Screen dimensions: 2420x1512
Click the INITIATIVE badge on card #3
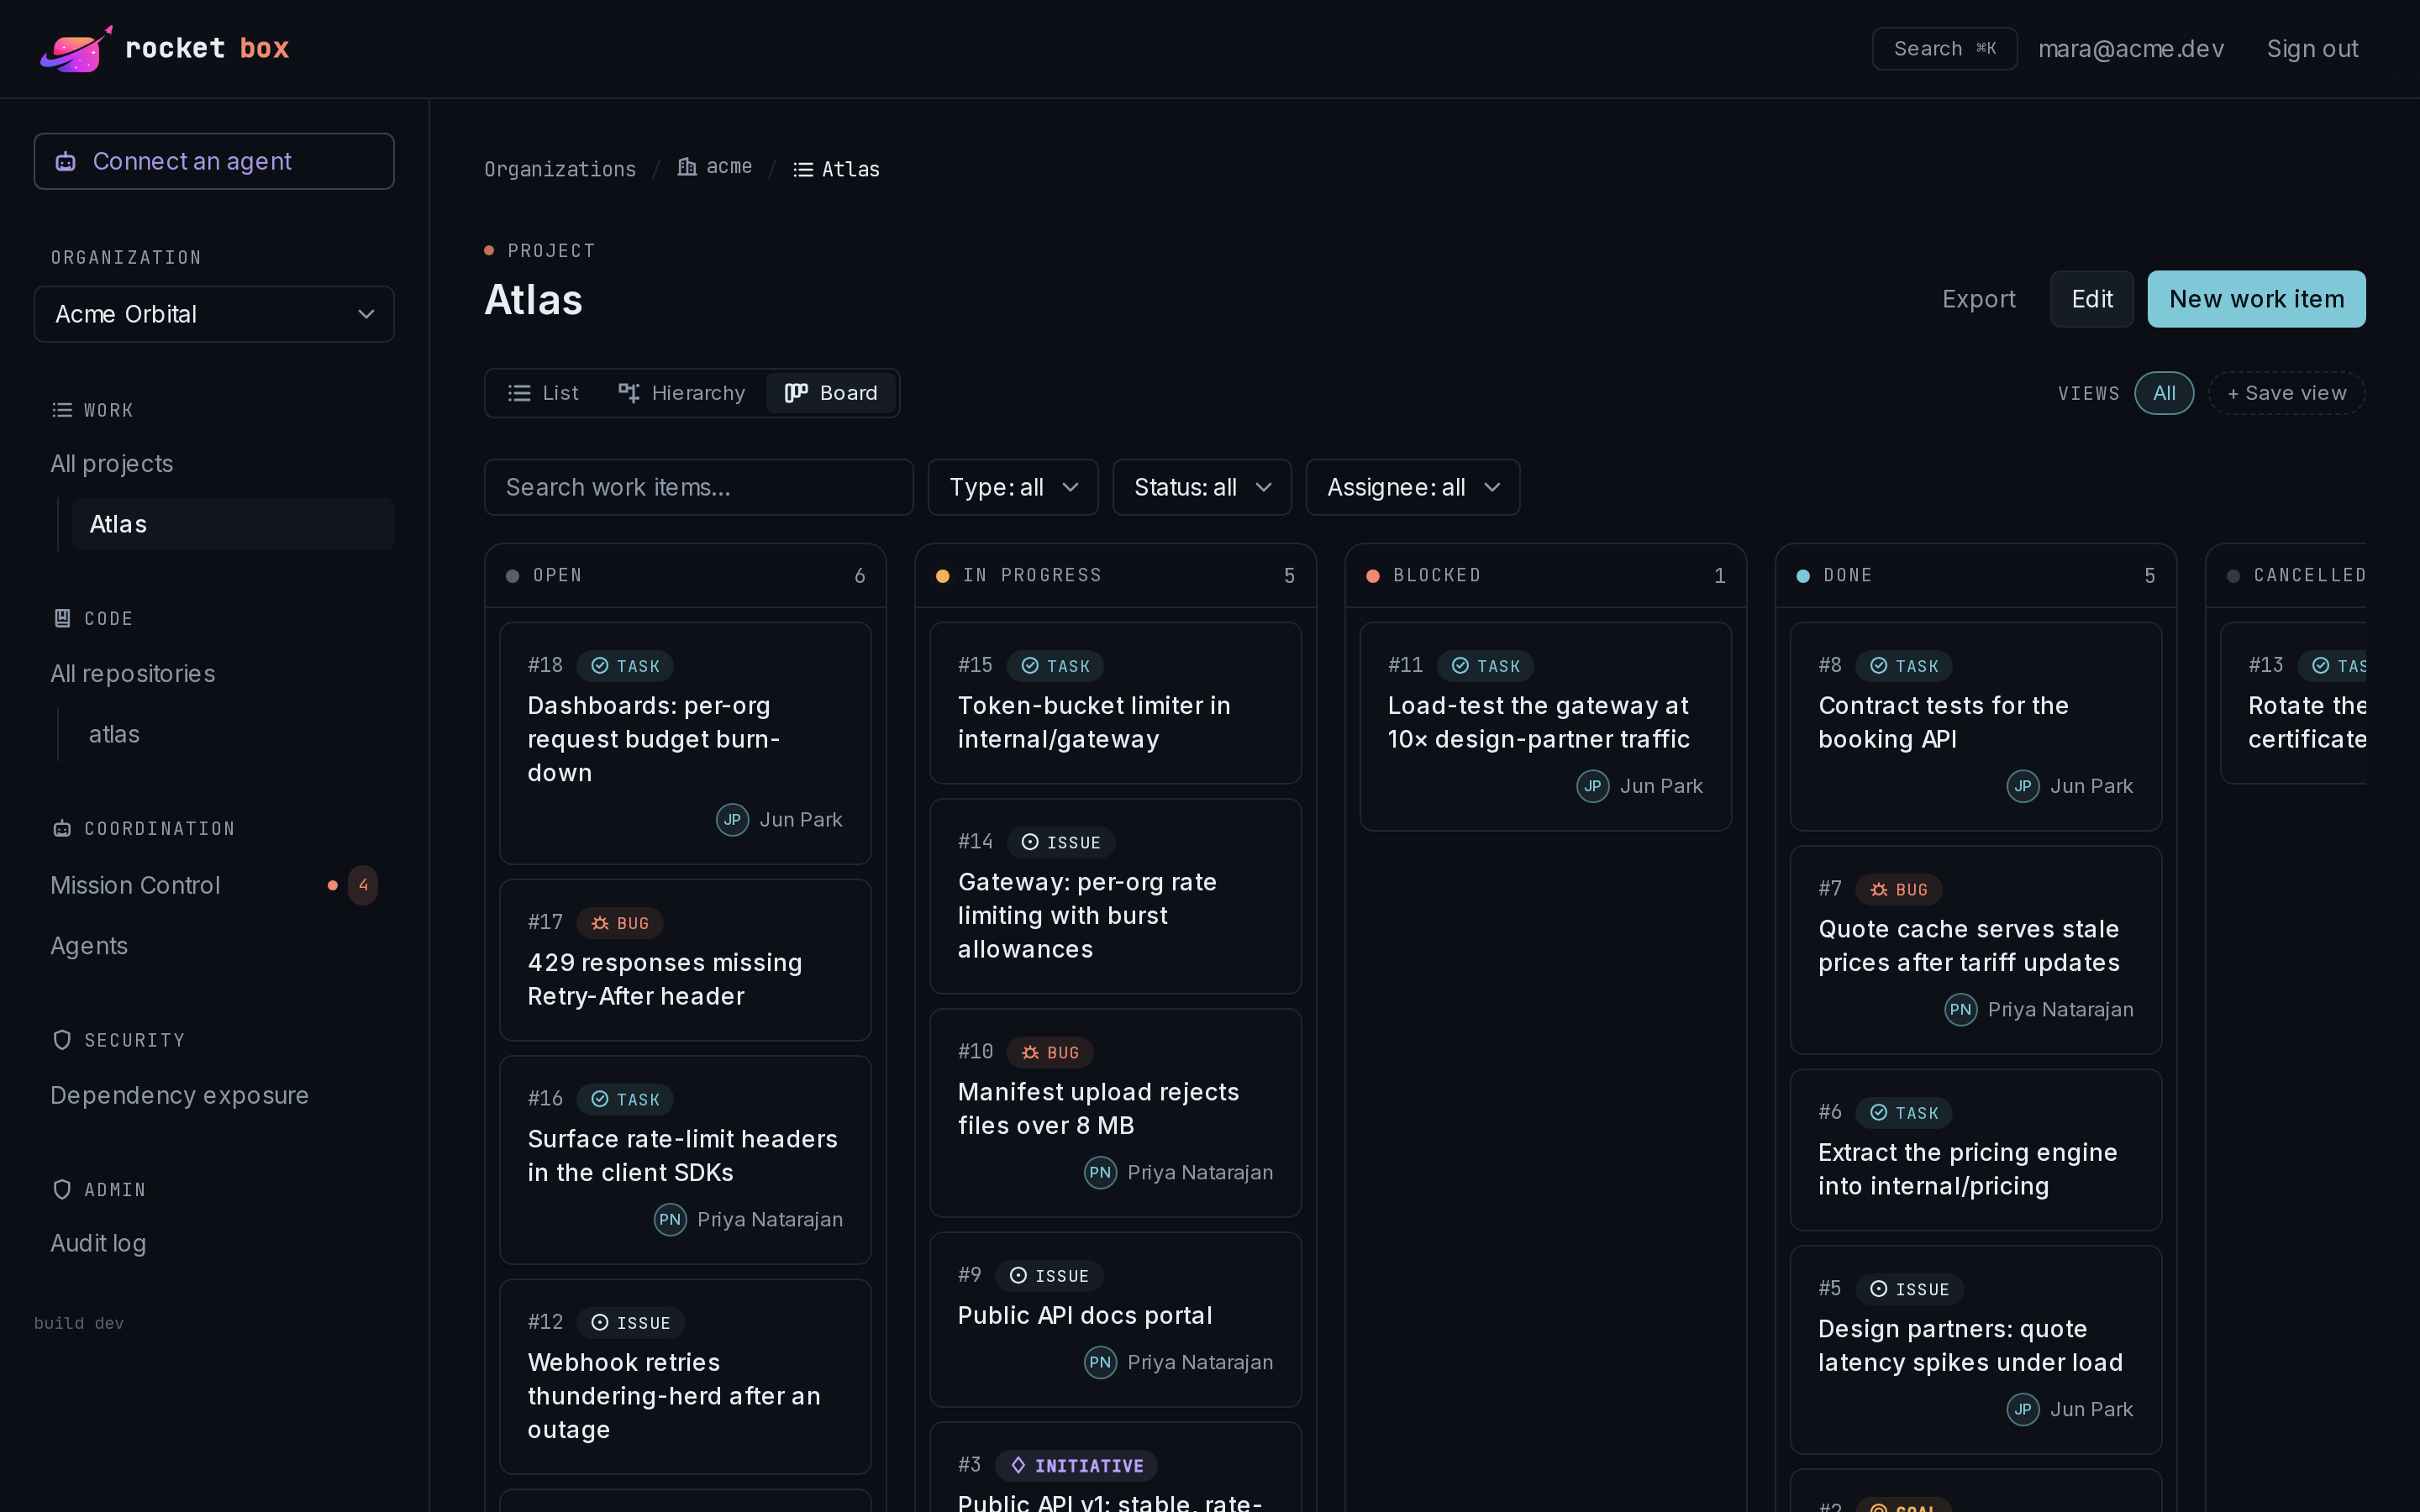coord(1076,1465)
